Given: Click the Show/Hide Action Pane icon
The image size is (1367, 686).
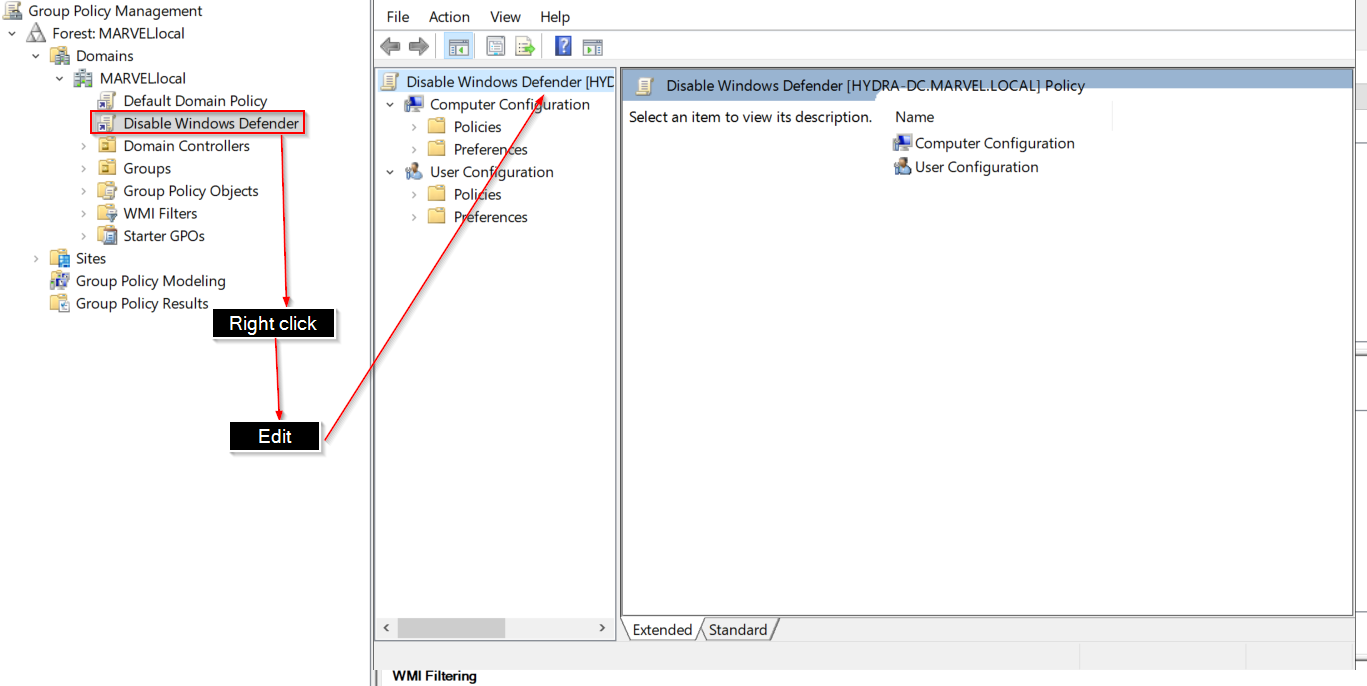Looking at the screenshot, I should coord(593,46).
